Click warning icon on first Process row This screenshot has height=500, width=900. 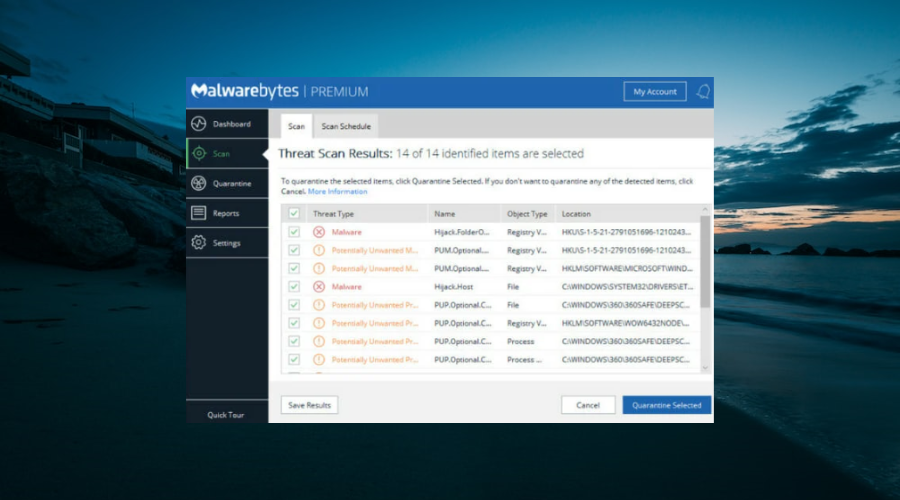(319, 341)
